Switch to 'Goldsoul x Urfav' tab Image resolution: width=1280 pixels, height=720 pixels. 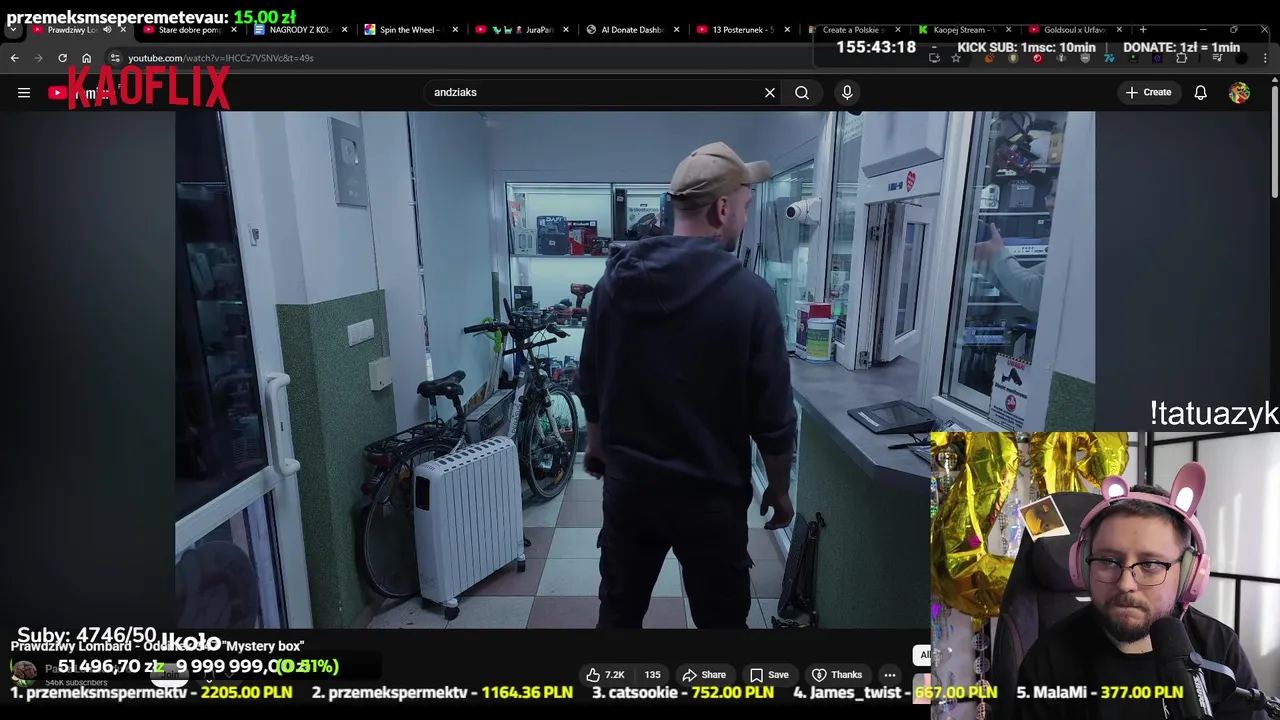pyautogui.click(x=1074, y=30)
